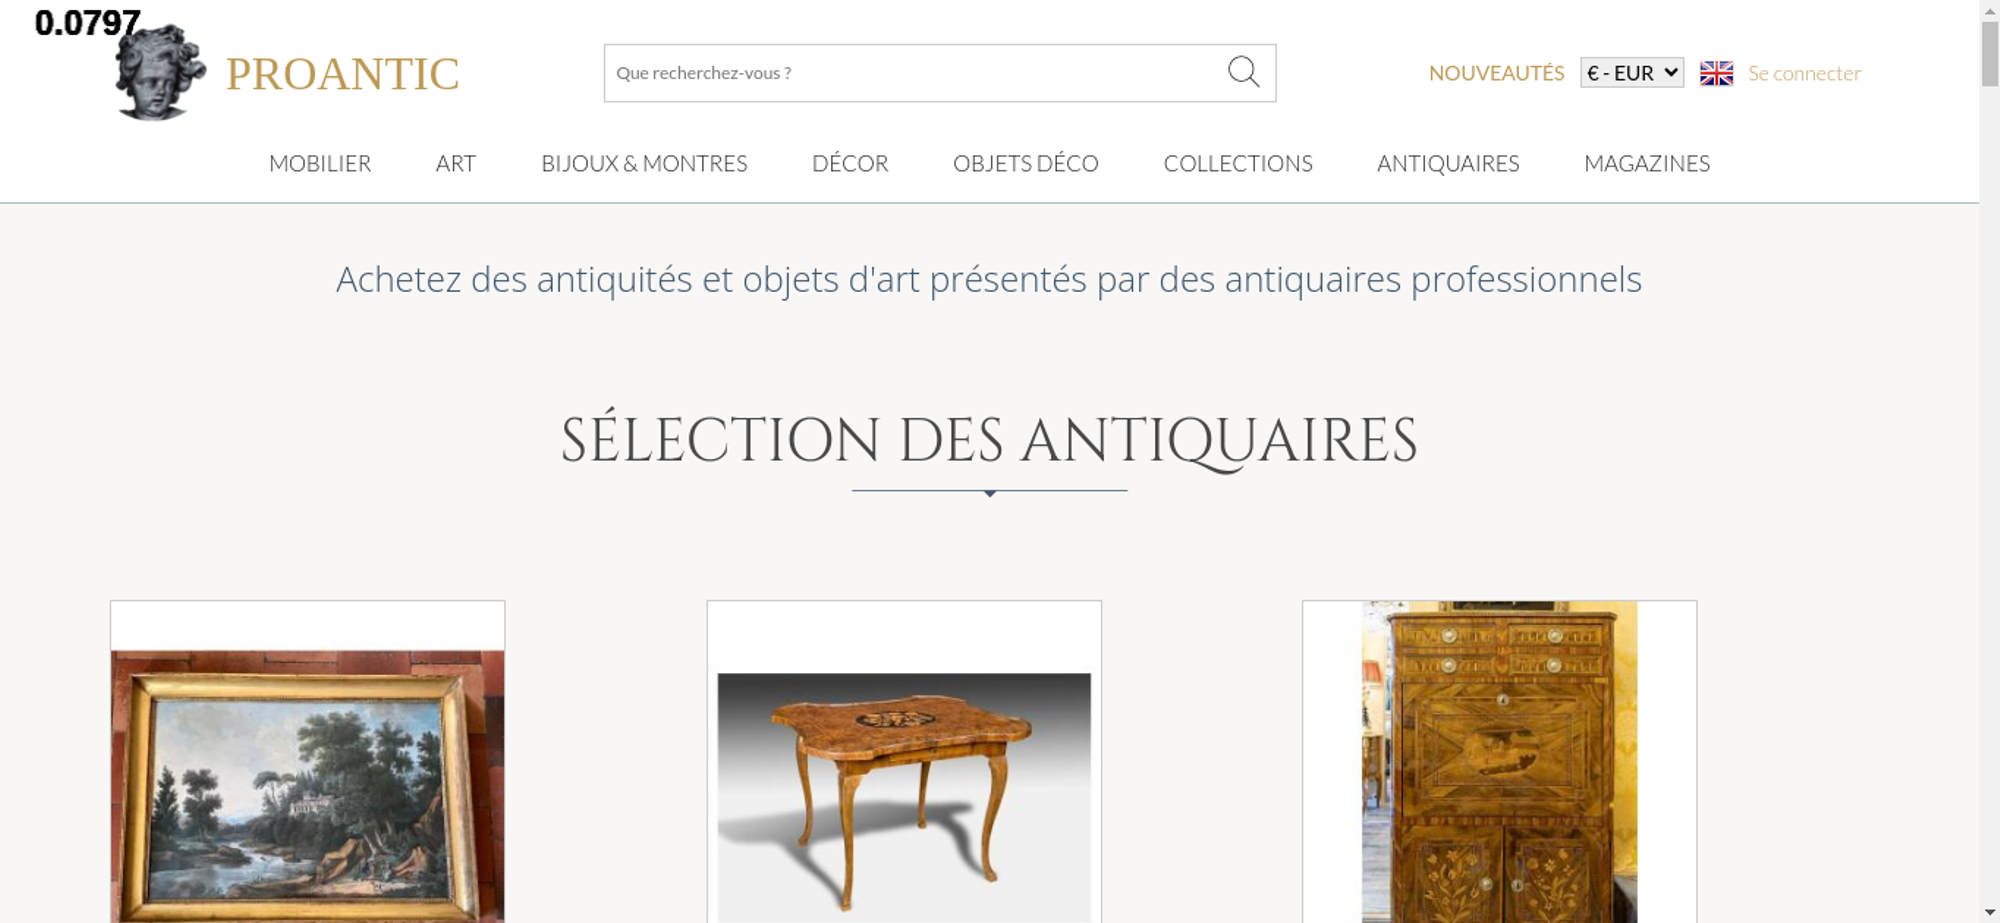Switch language via the UK flag icon
Image resolution: width=2000 pixels, height=923 pixels.
coord(1716,73)
